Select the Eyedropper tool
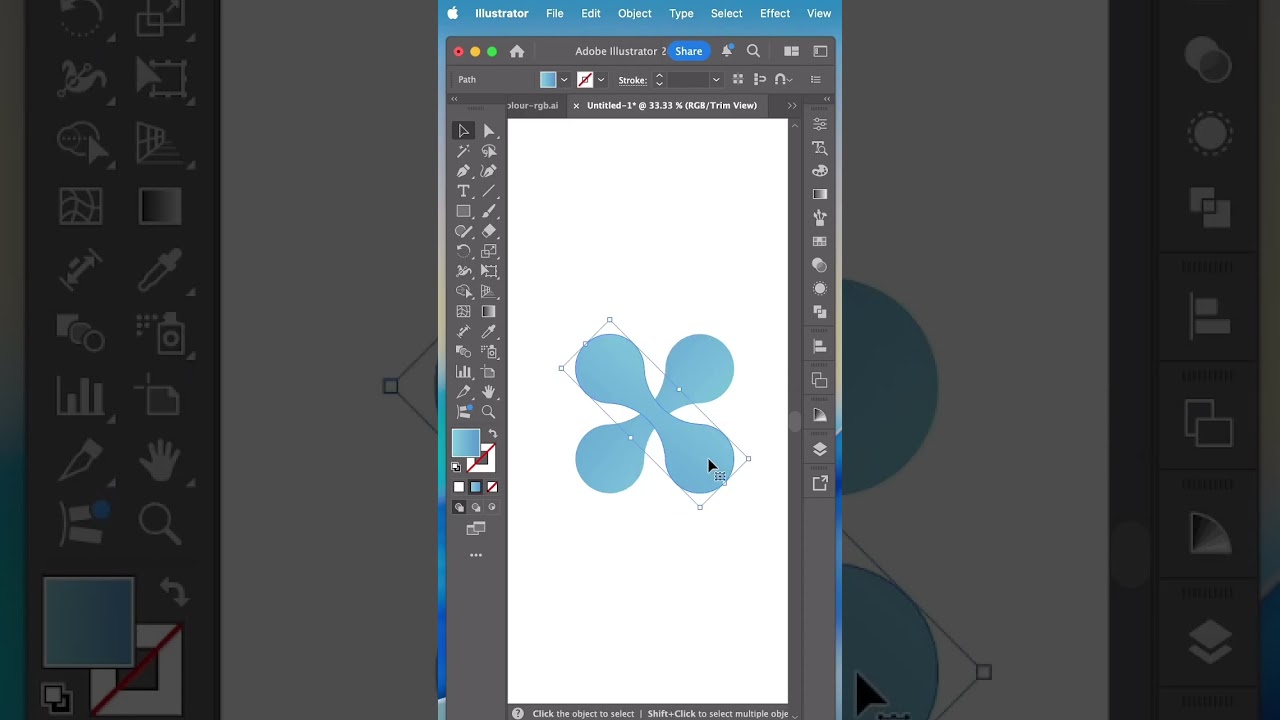Image resolution: width=1280 pixels, height=720 pixels. point(489,331)
